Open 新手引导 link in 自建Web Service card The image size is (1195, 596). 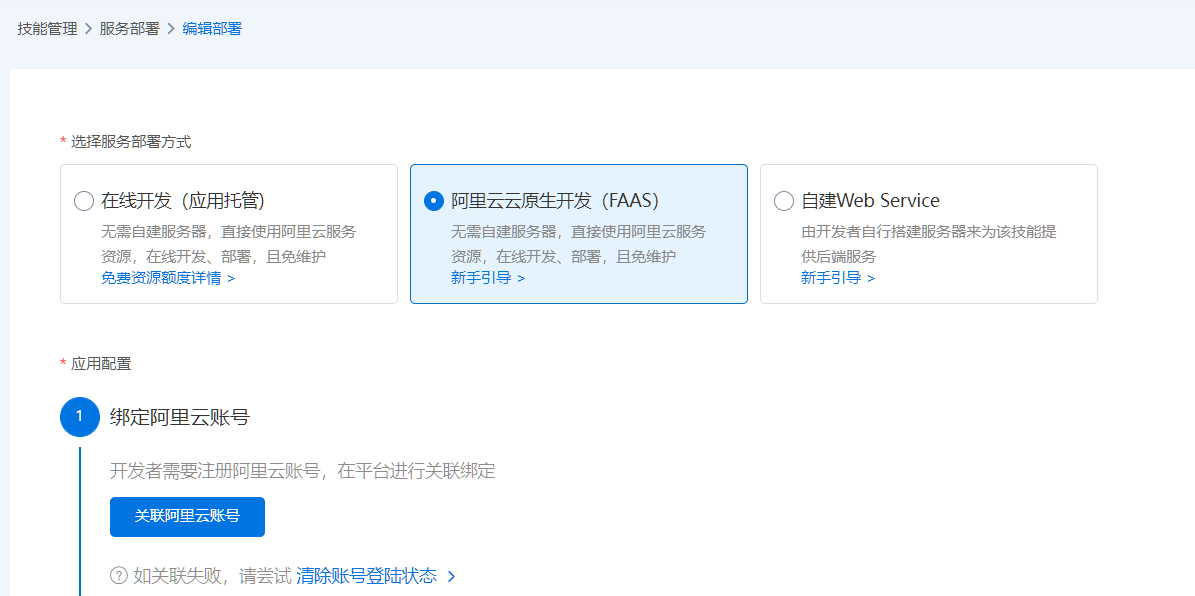[x=838, y=278]
